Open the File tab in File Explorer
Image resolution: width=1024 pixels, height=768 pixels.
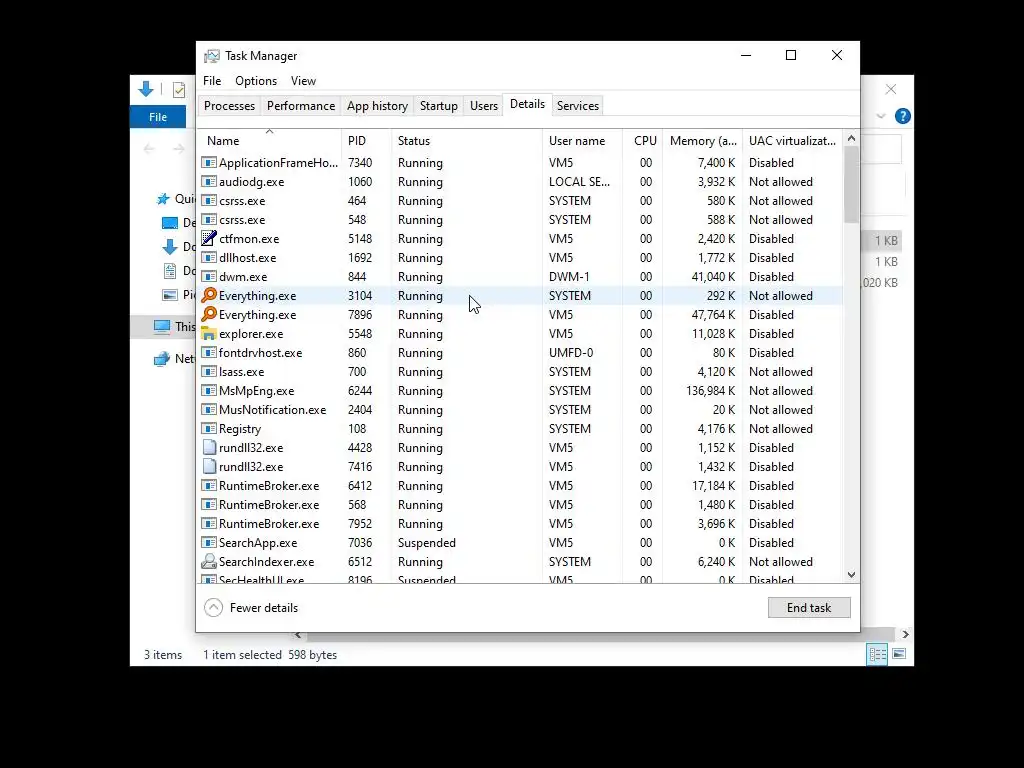pos(158,117)
